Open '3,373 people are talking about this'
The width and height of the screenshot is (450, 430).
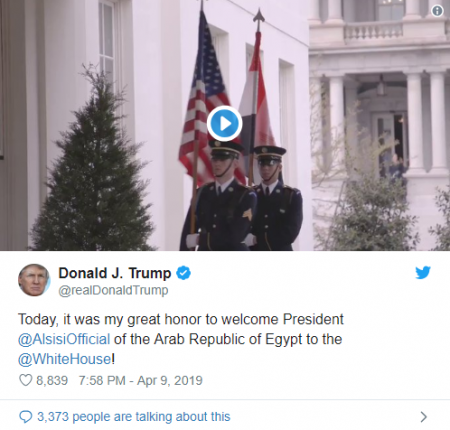[x=134, y=417]
